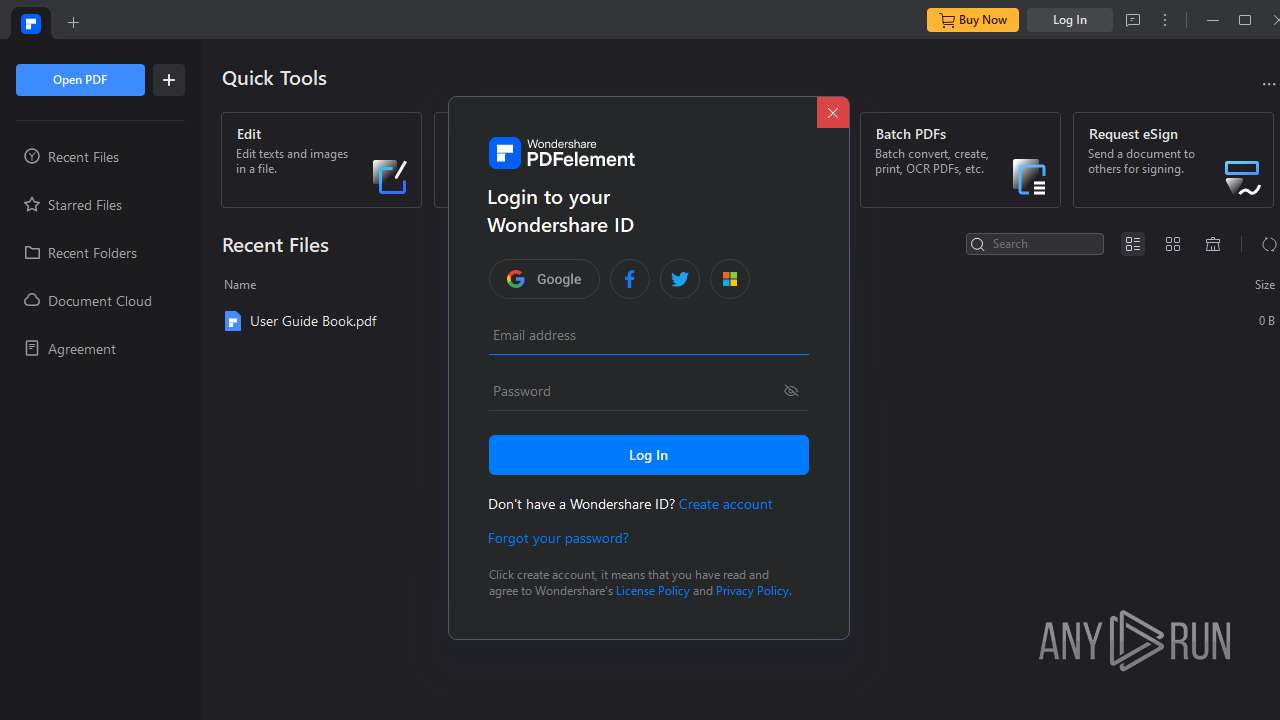Switch to list view layout

coord(1133,244)
